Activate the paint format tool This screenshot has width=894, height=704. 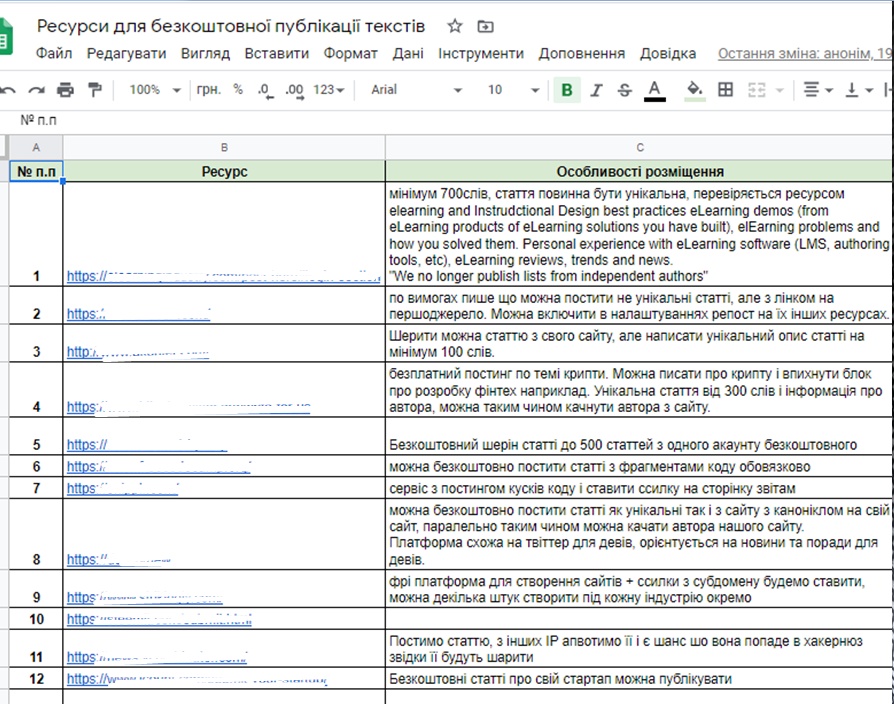(95, 89)
